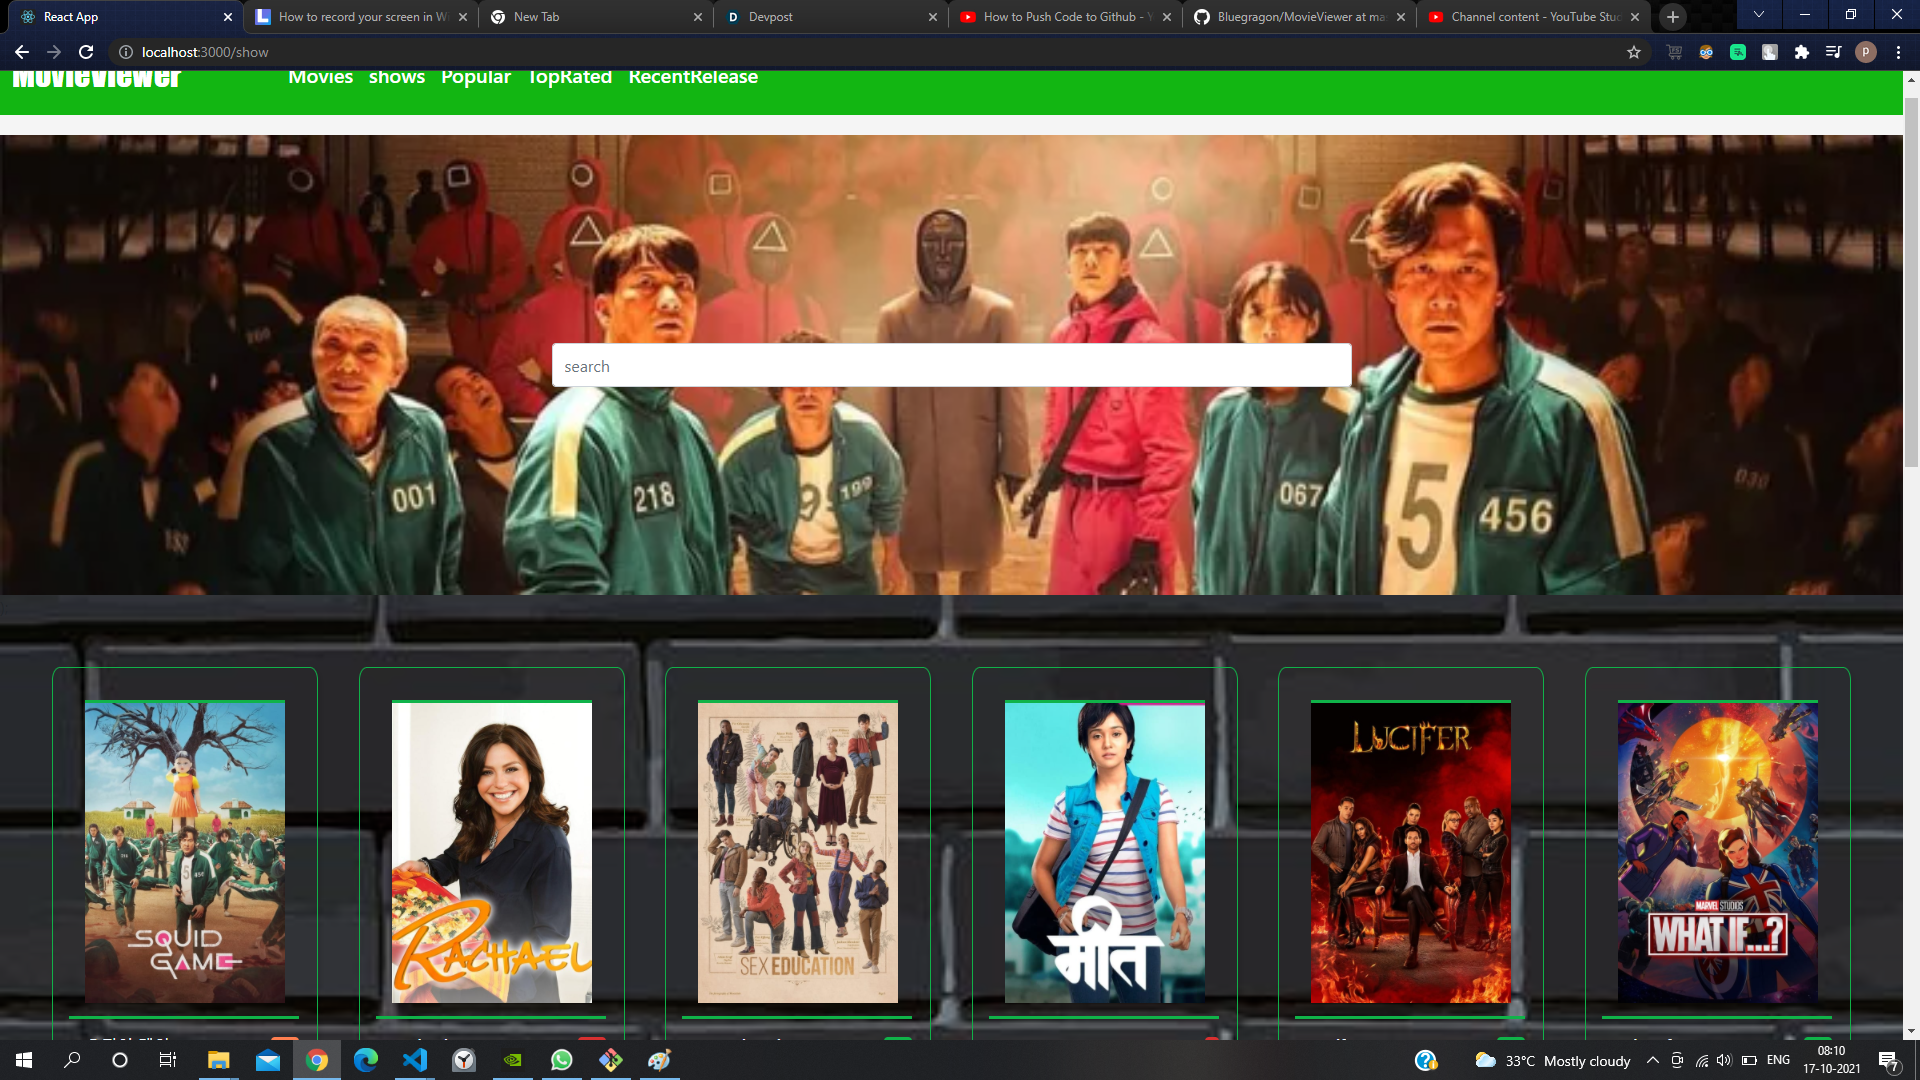Image resolution: width=1920 pixels, height=1080 pixels.
Task: Expand the tab search dropdown arrow
Action: pos(1759,15)
